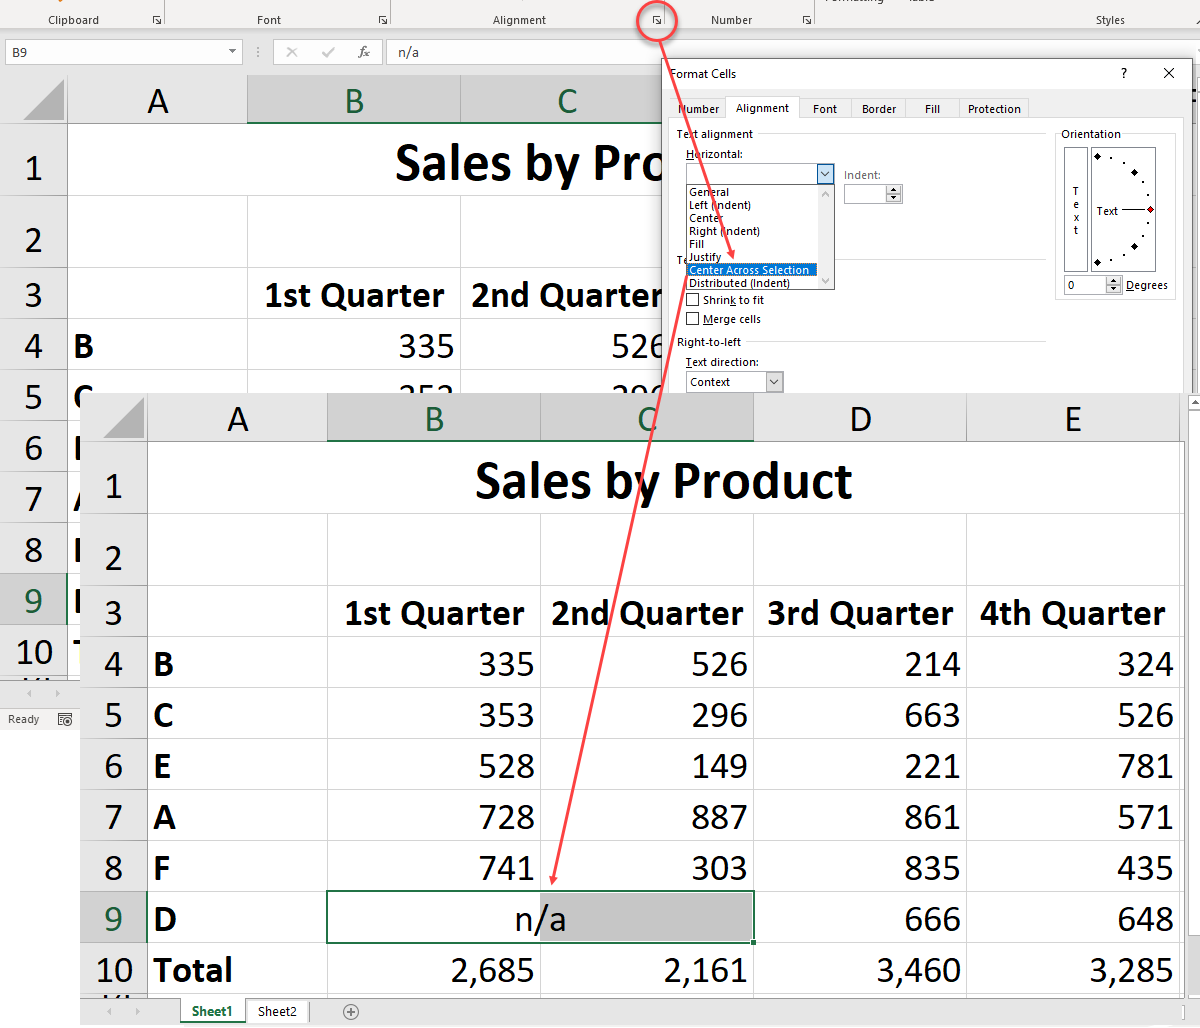
Task: Click the cell with value 781
Action: [1073, 765]
